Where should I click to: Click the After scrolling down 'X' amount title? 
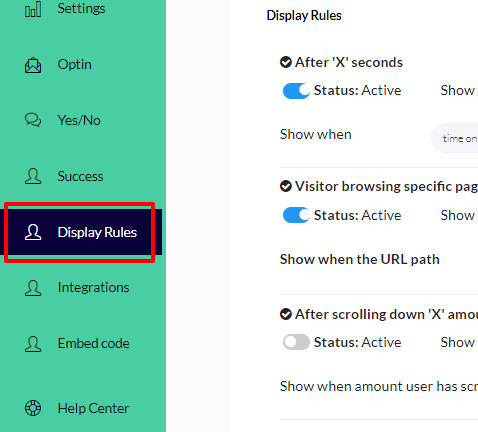(x=386, y=314)
